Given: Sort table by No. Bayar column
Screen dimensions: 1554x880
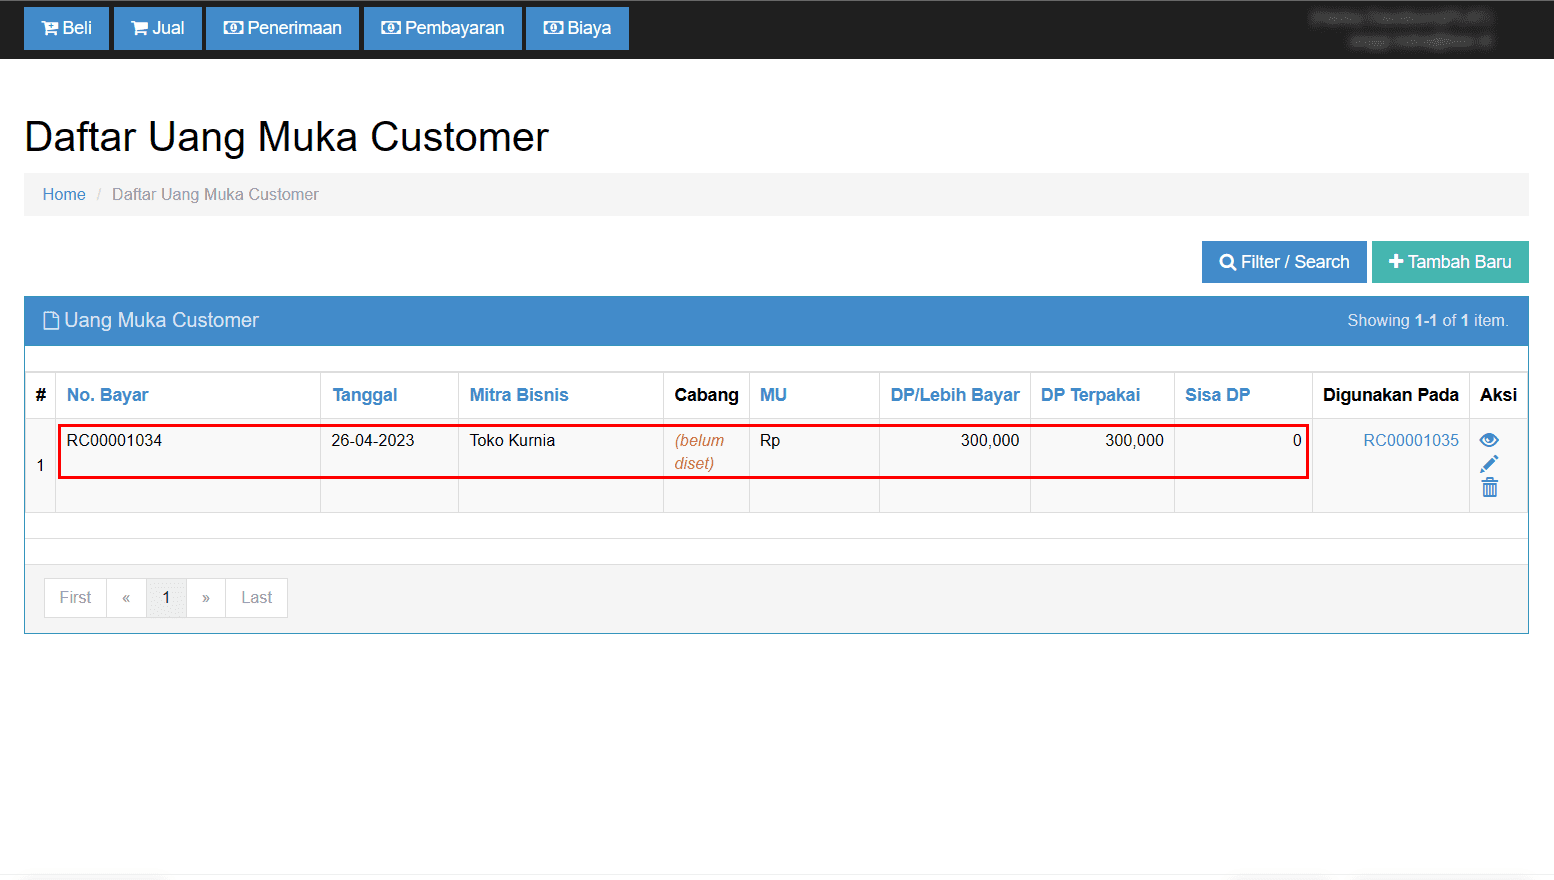Looking at the screenshot, I should [x=107, y=395].
